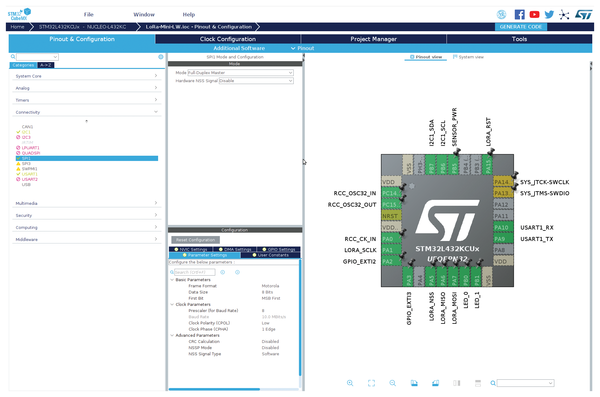Expand Computing category
Screen dimensions: 600x397
tap(86, 227)
